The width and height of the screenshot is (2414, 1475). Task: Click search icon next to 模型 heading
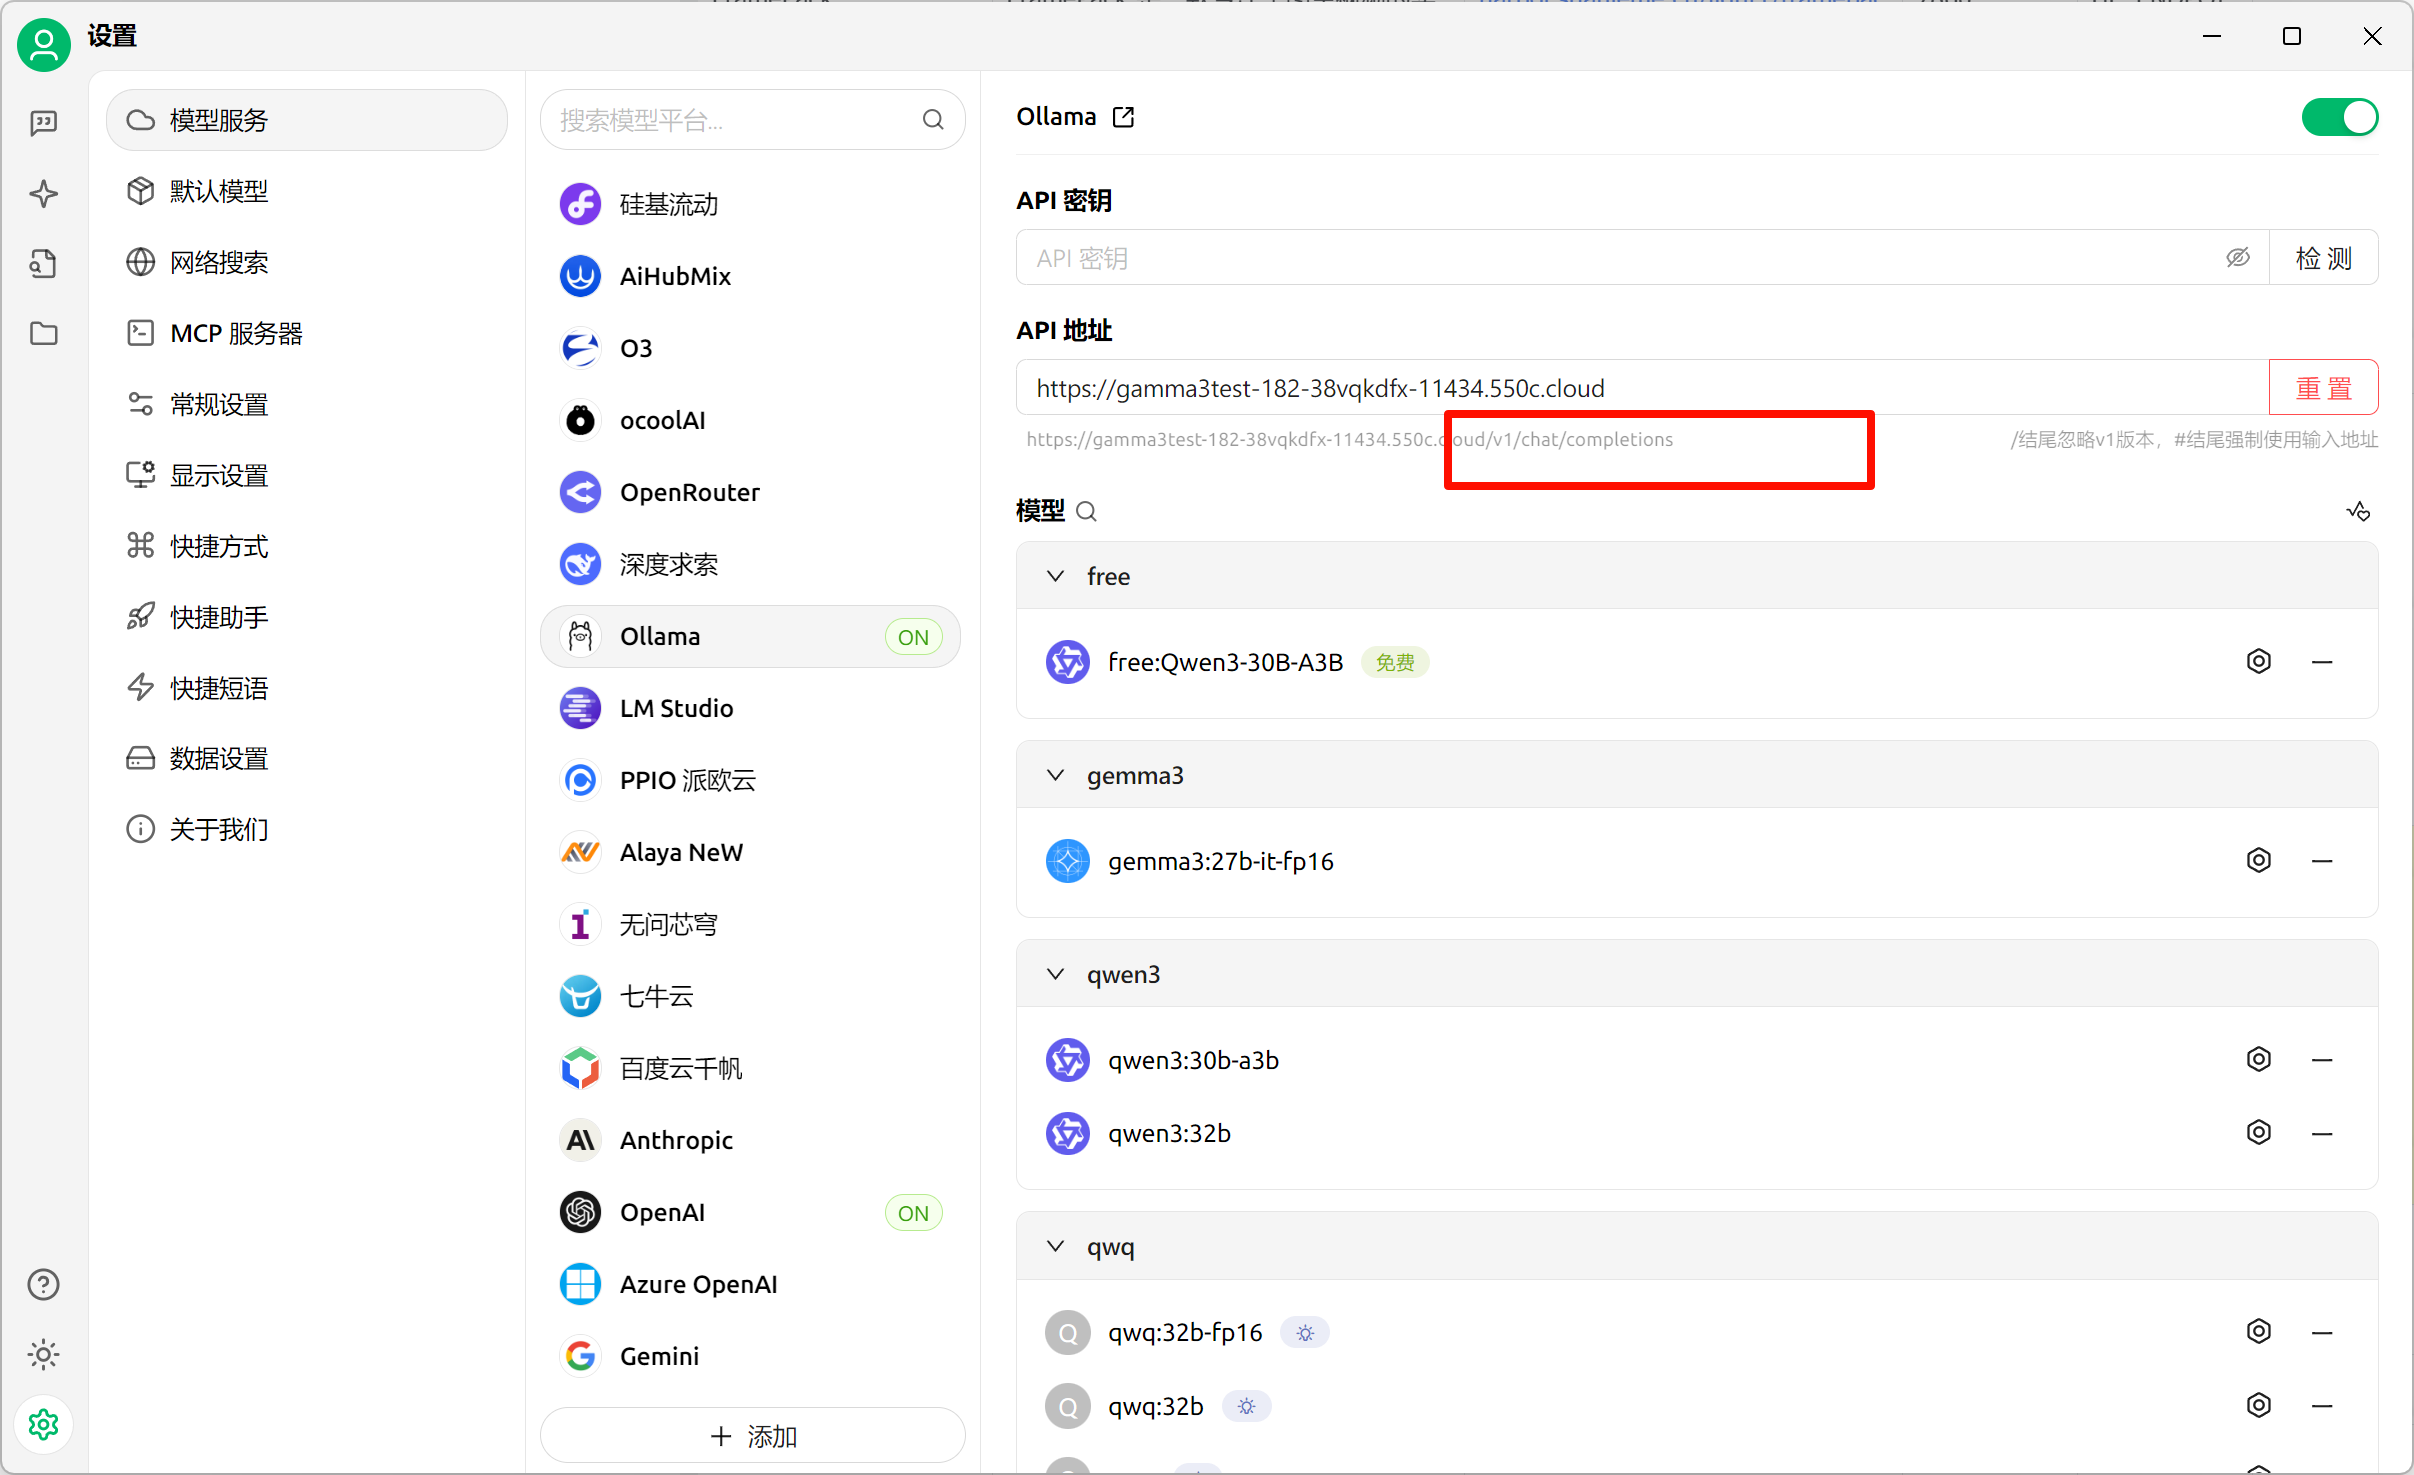(1086, 512)
